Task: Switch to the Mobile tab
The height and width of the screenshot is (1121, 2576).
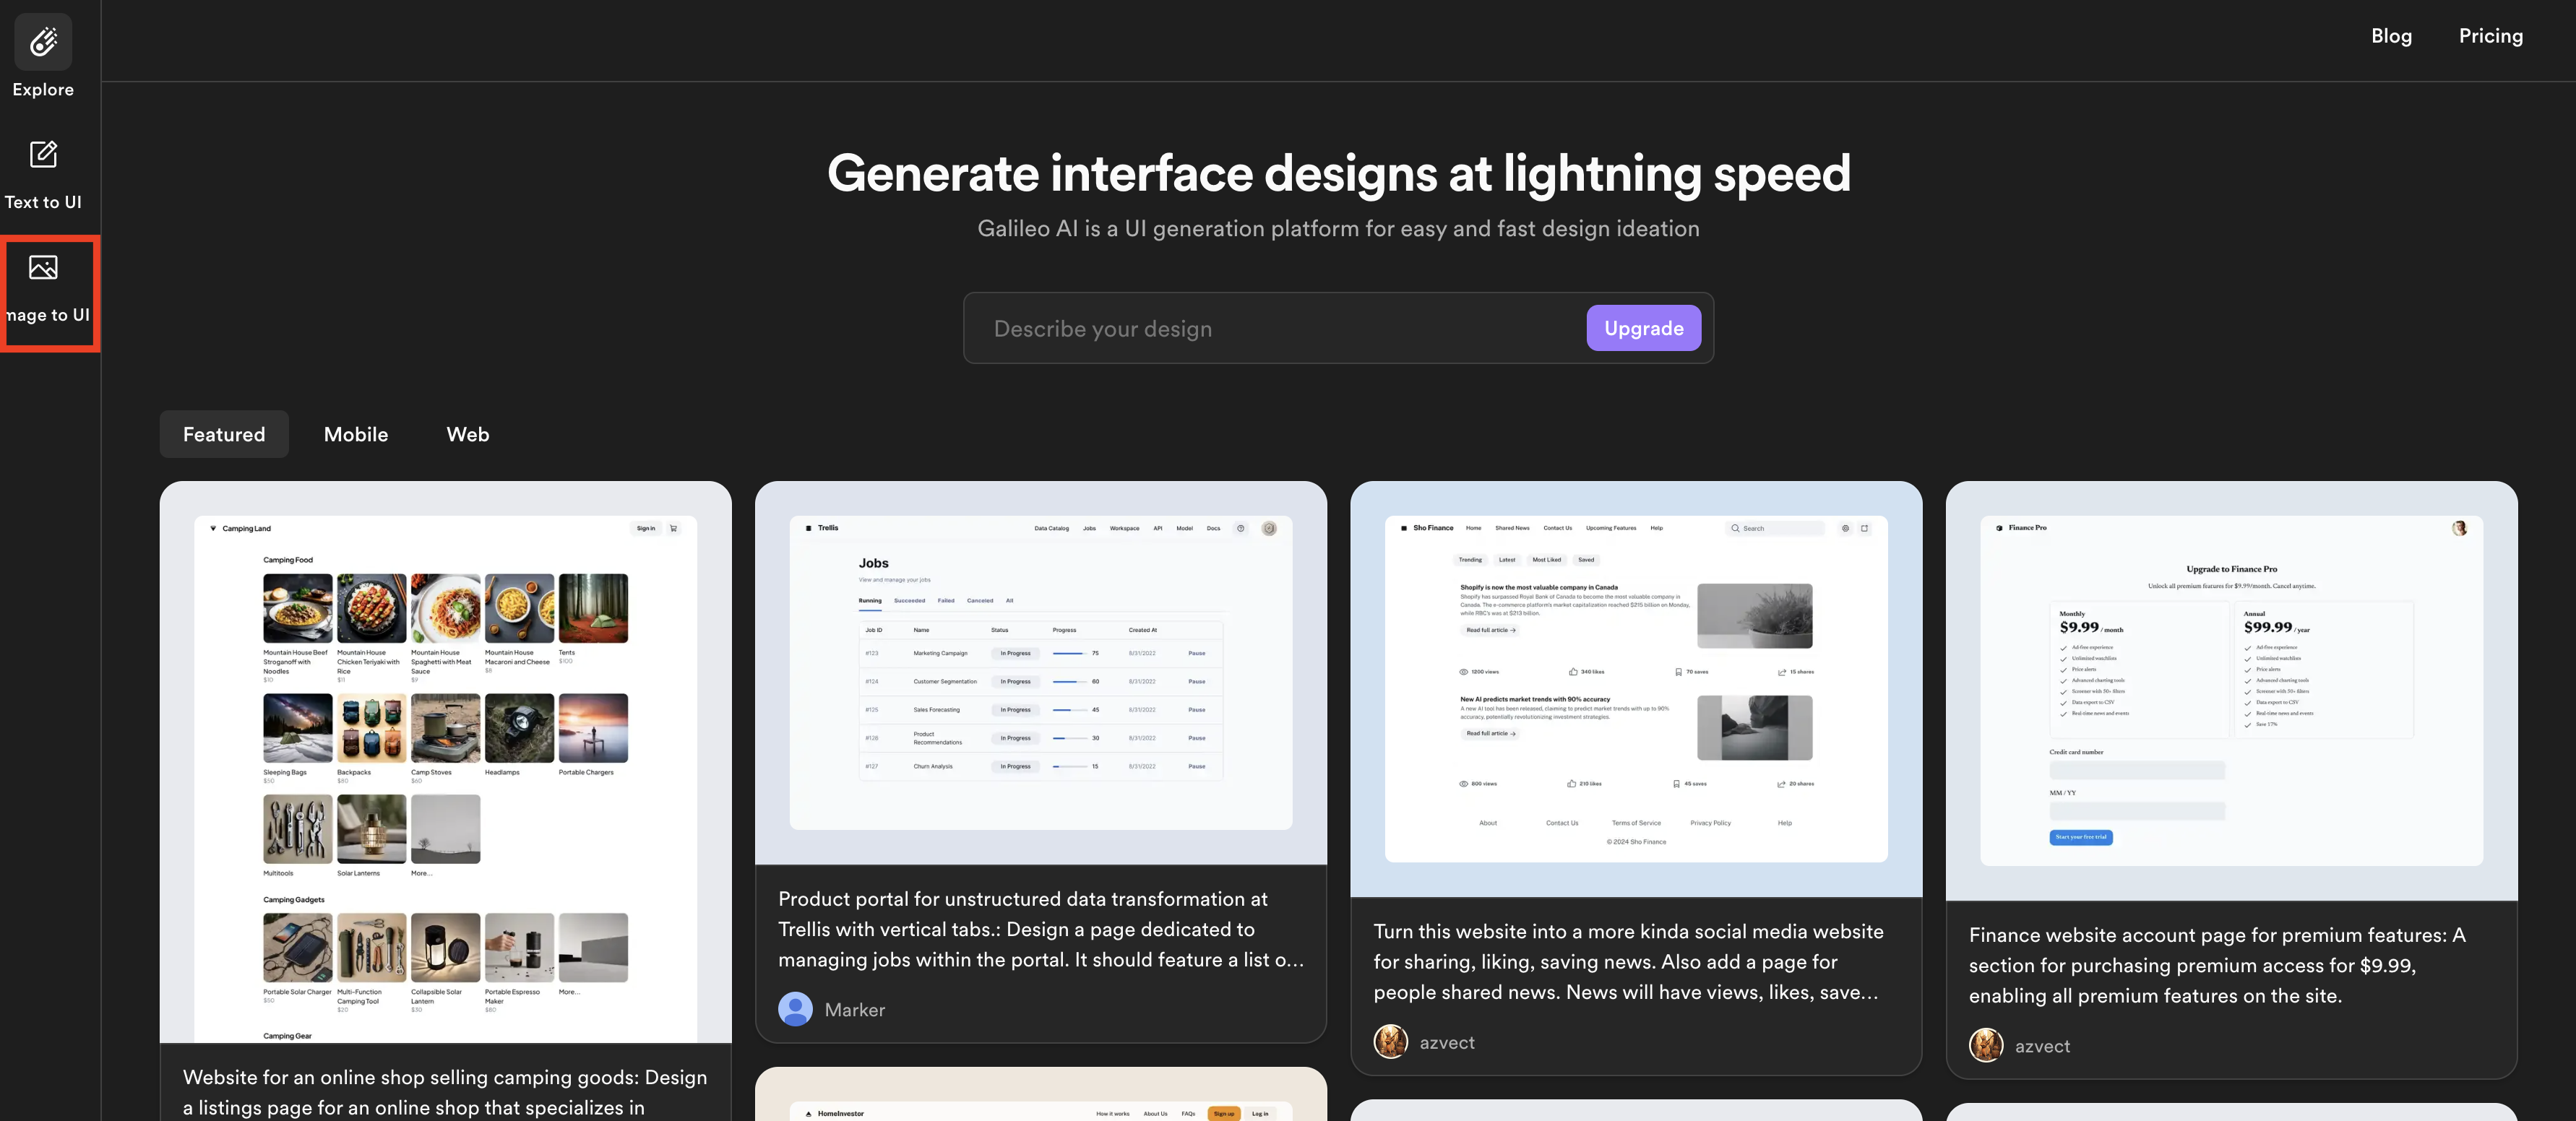Action: pyautogui.click(x=355, y=433)
